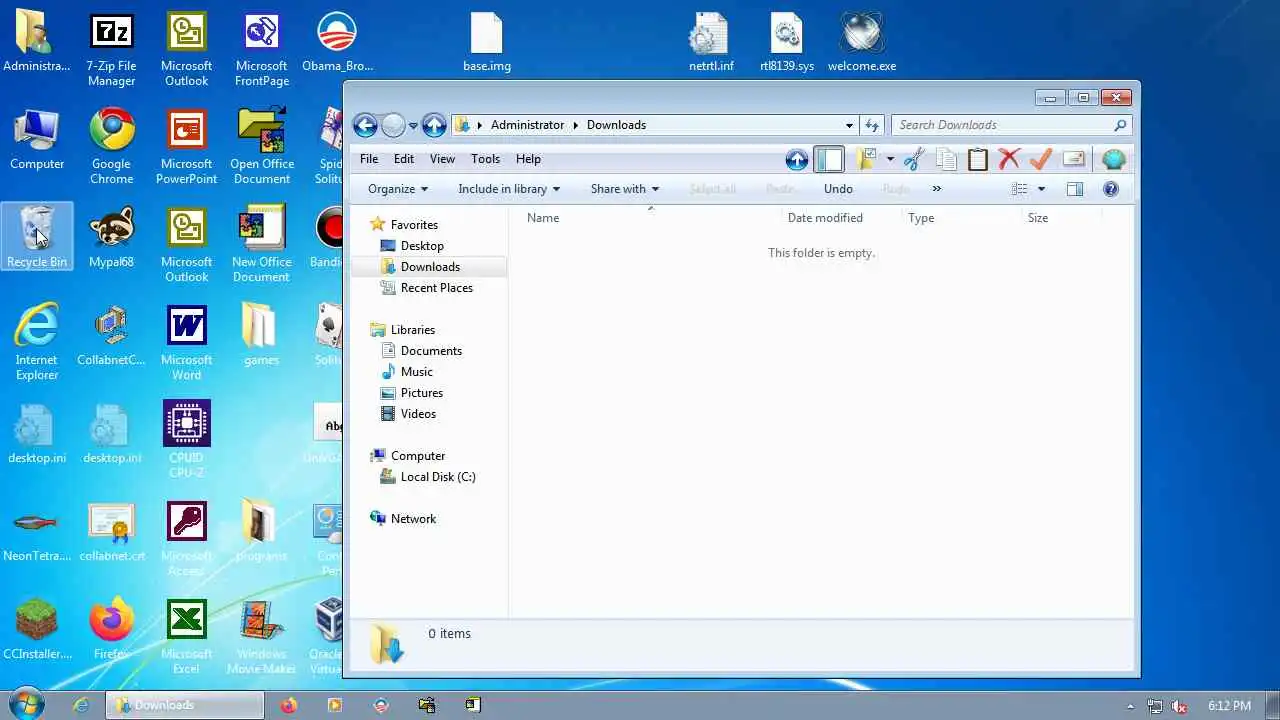Select Documents under Libraries
This screenshot has width=1280, height=720.
click(x=431, y=351)
